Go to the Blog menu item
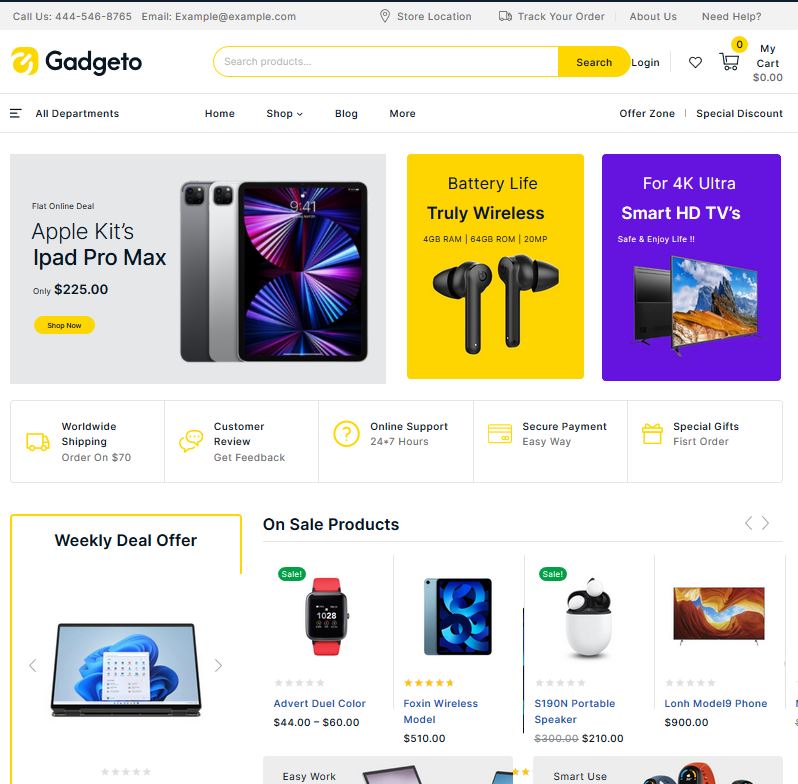 pyautogui.click(x=346, y=114)
